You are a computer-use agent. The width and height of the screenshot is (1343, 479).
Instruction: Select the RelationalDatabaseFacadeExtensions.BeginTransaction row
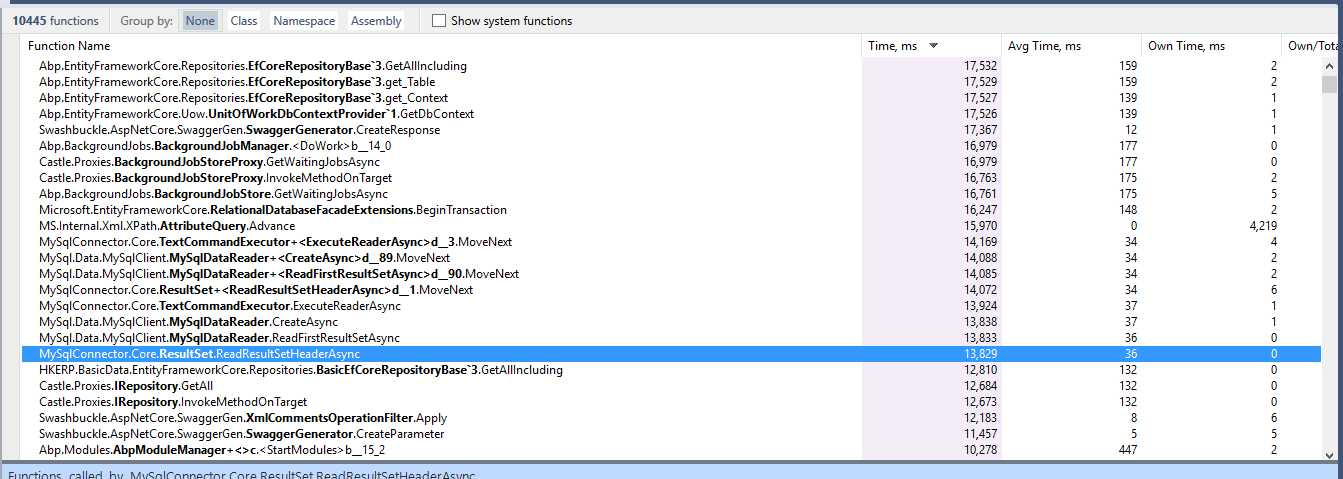671,210
